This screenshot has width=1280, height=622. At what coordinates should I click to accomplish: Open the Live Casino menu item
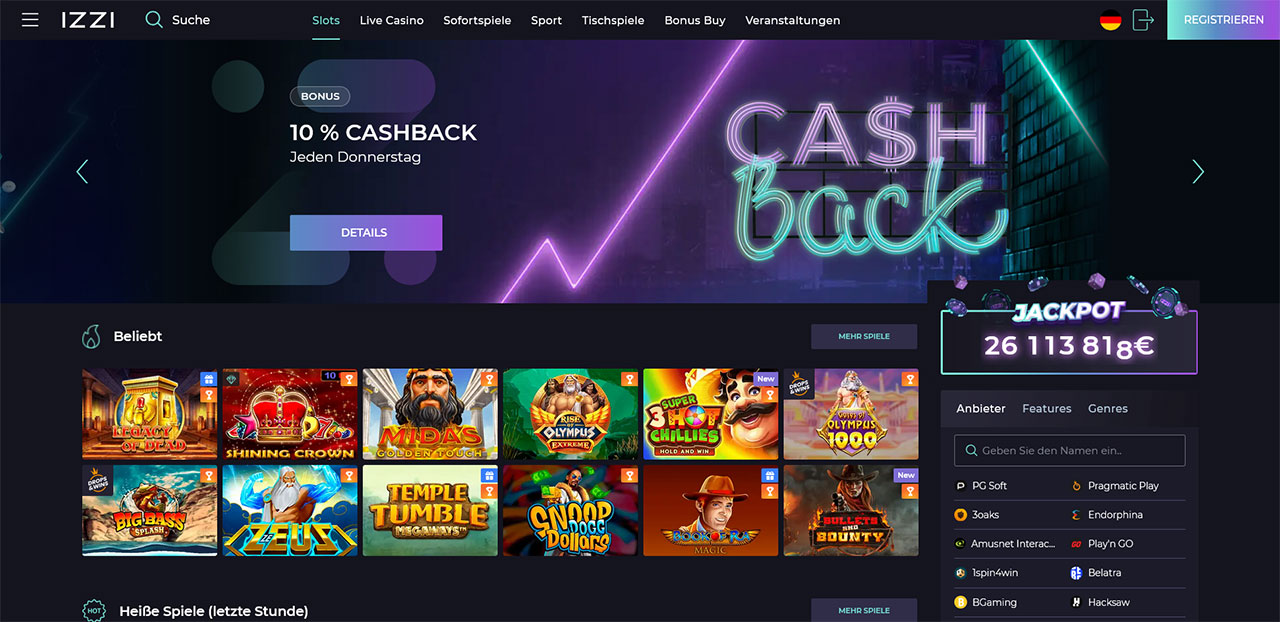392,20
